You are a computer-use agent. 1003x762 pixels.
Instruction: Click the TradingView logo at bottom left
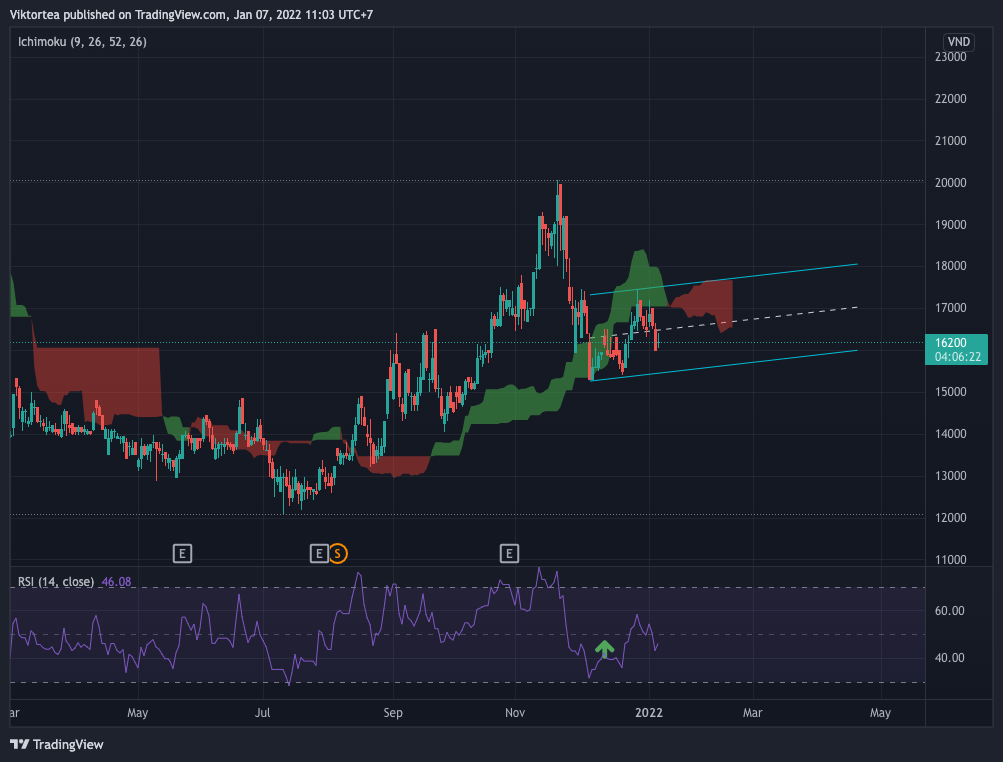57,744
